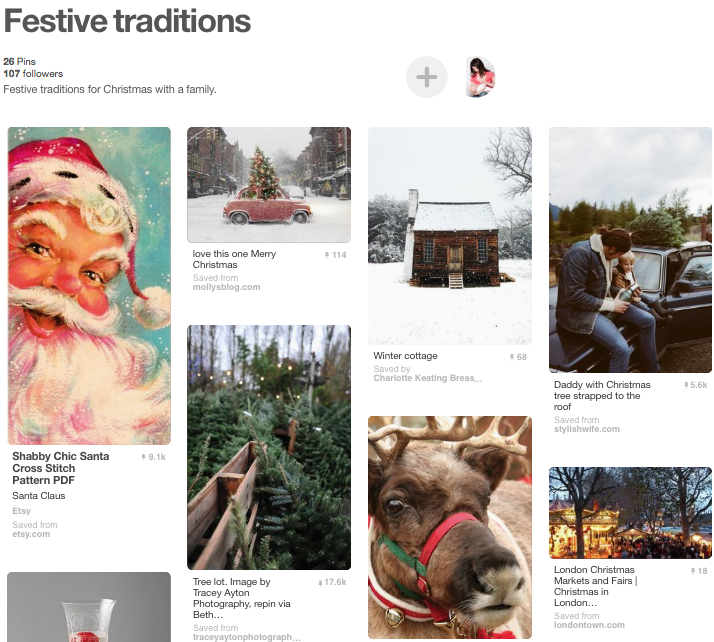Open the Shabby Chic Santa image
Viewport: 714px width, 642px height.
tap(89, 286)
